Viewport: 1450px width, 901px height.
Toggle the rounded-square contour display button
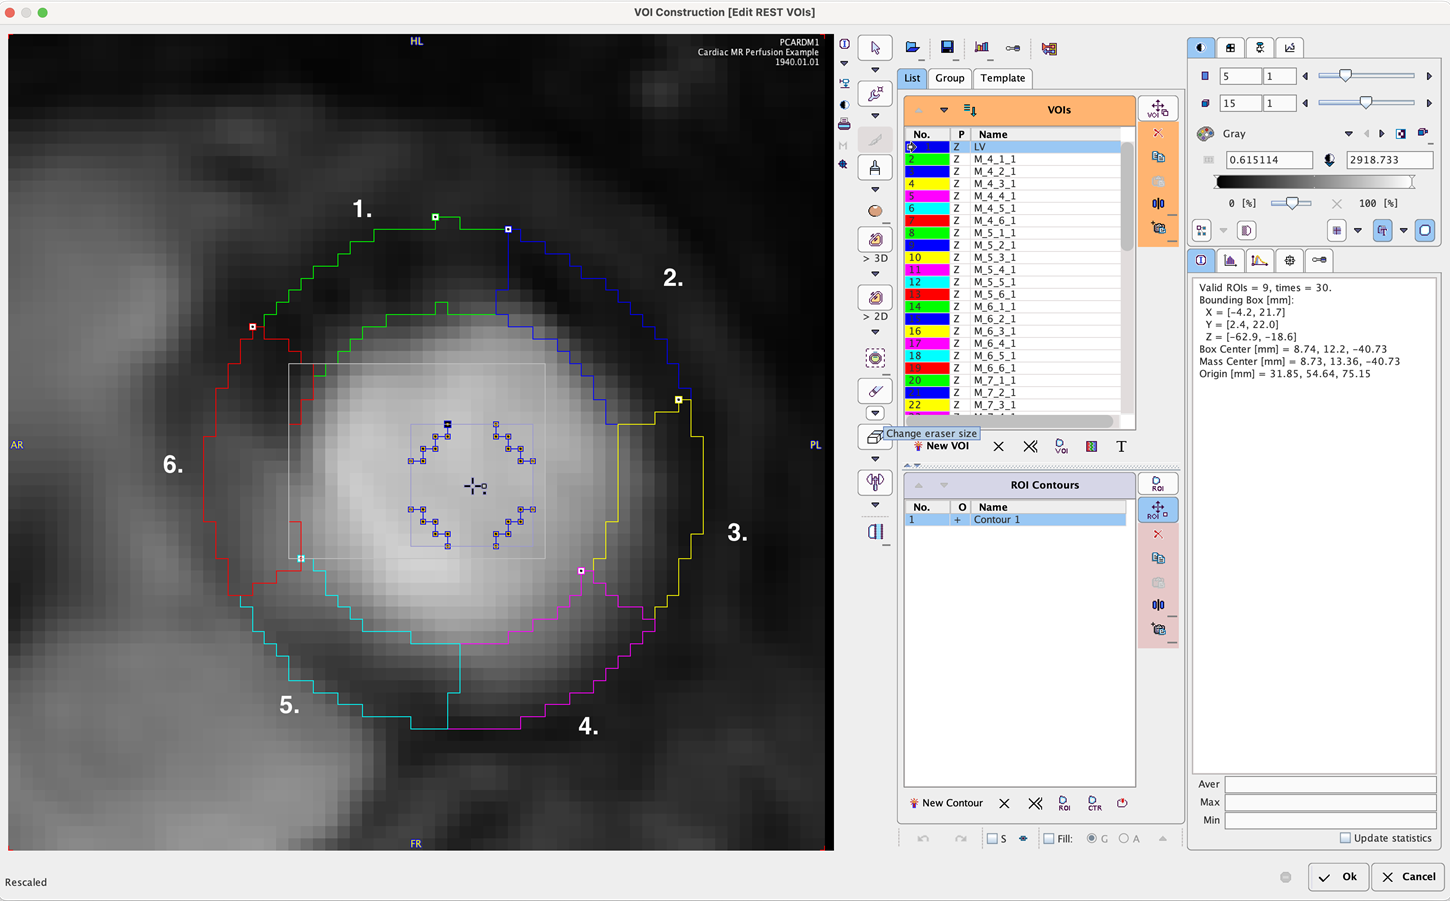point(1425,230)
